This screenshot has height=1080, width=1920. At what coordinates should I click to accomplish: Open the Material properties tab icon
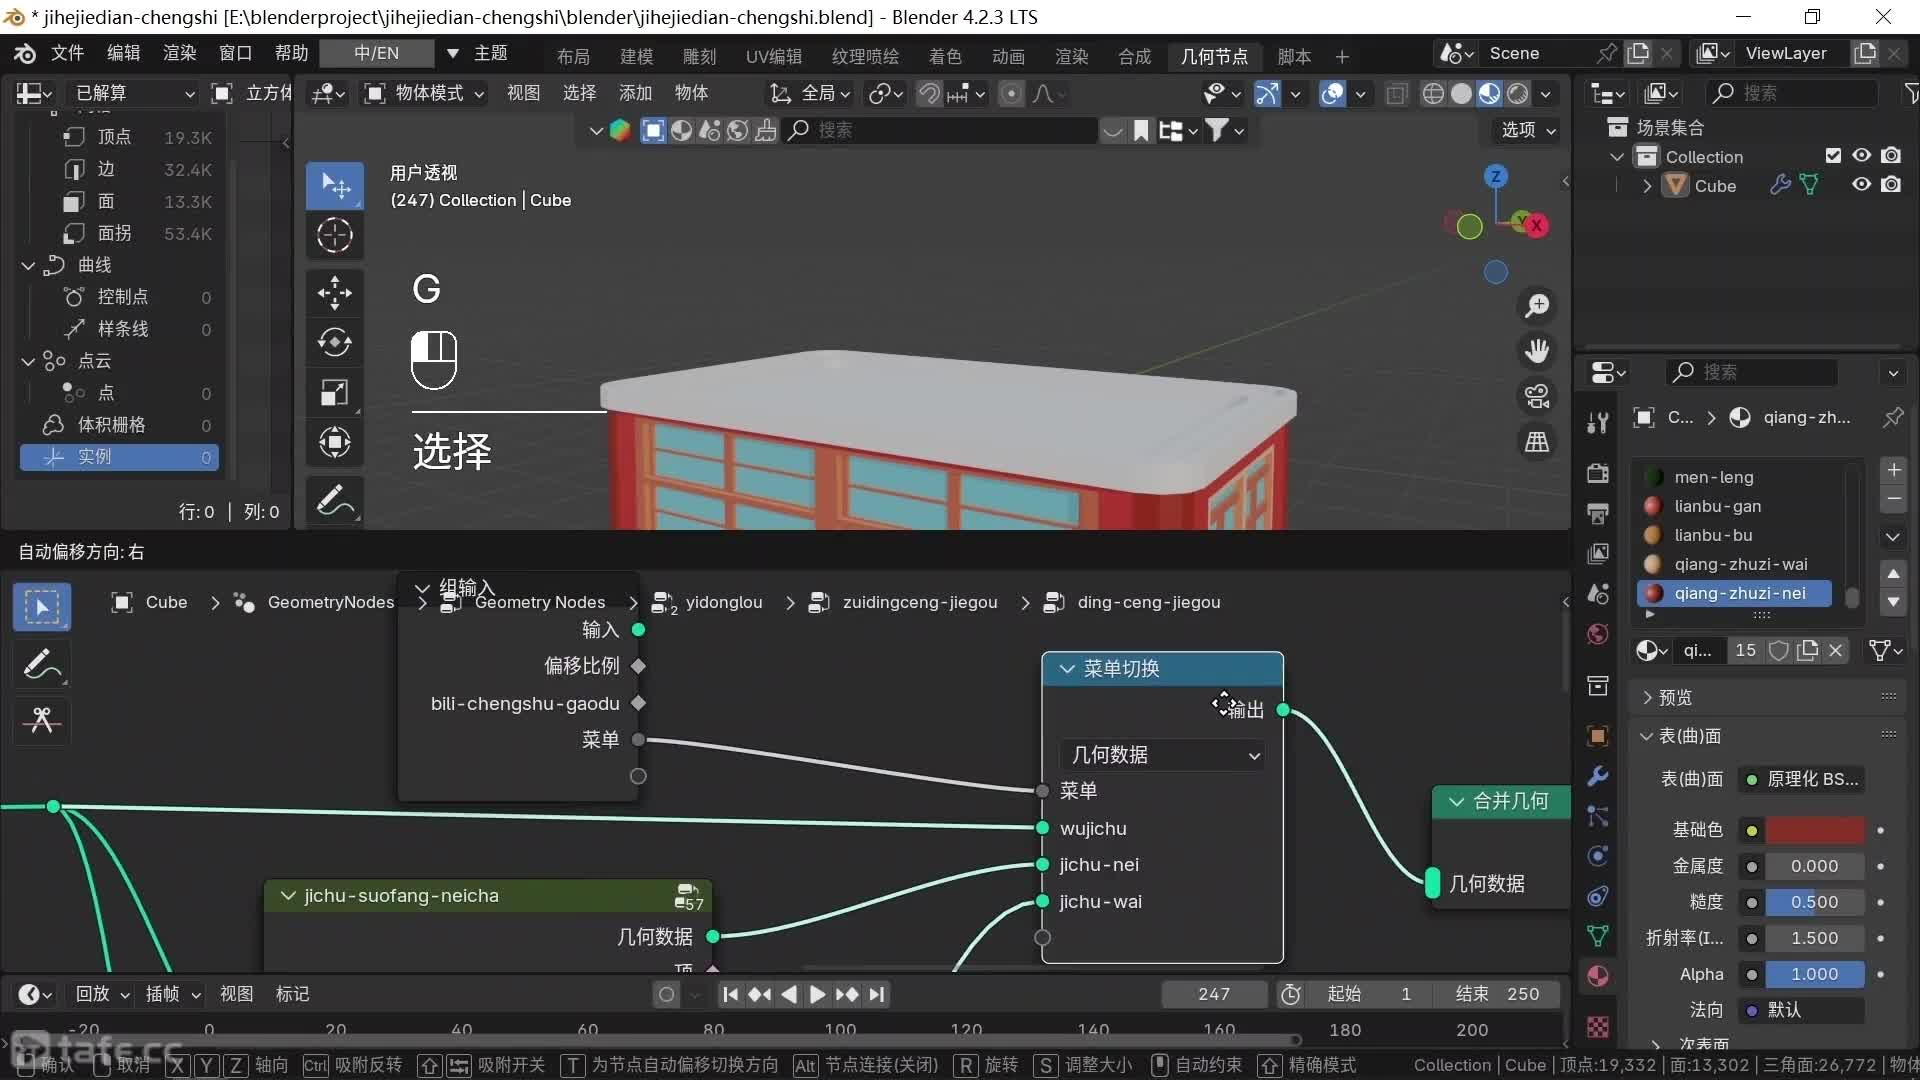click(1598, 976)
